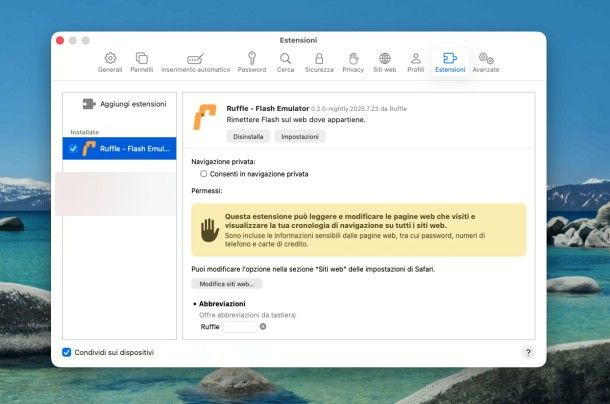
Task: Click the puzzle icon beside Aggiungi estensioni
Action: [89, 104]
